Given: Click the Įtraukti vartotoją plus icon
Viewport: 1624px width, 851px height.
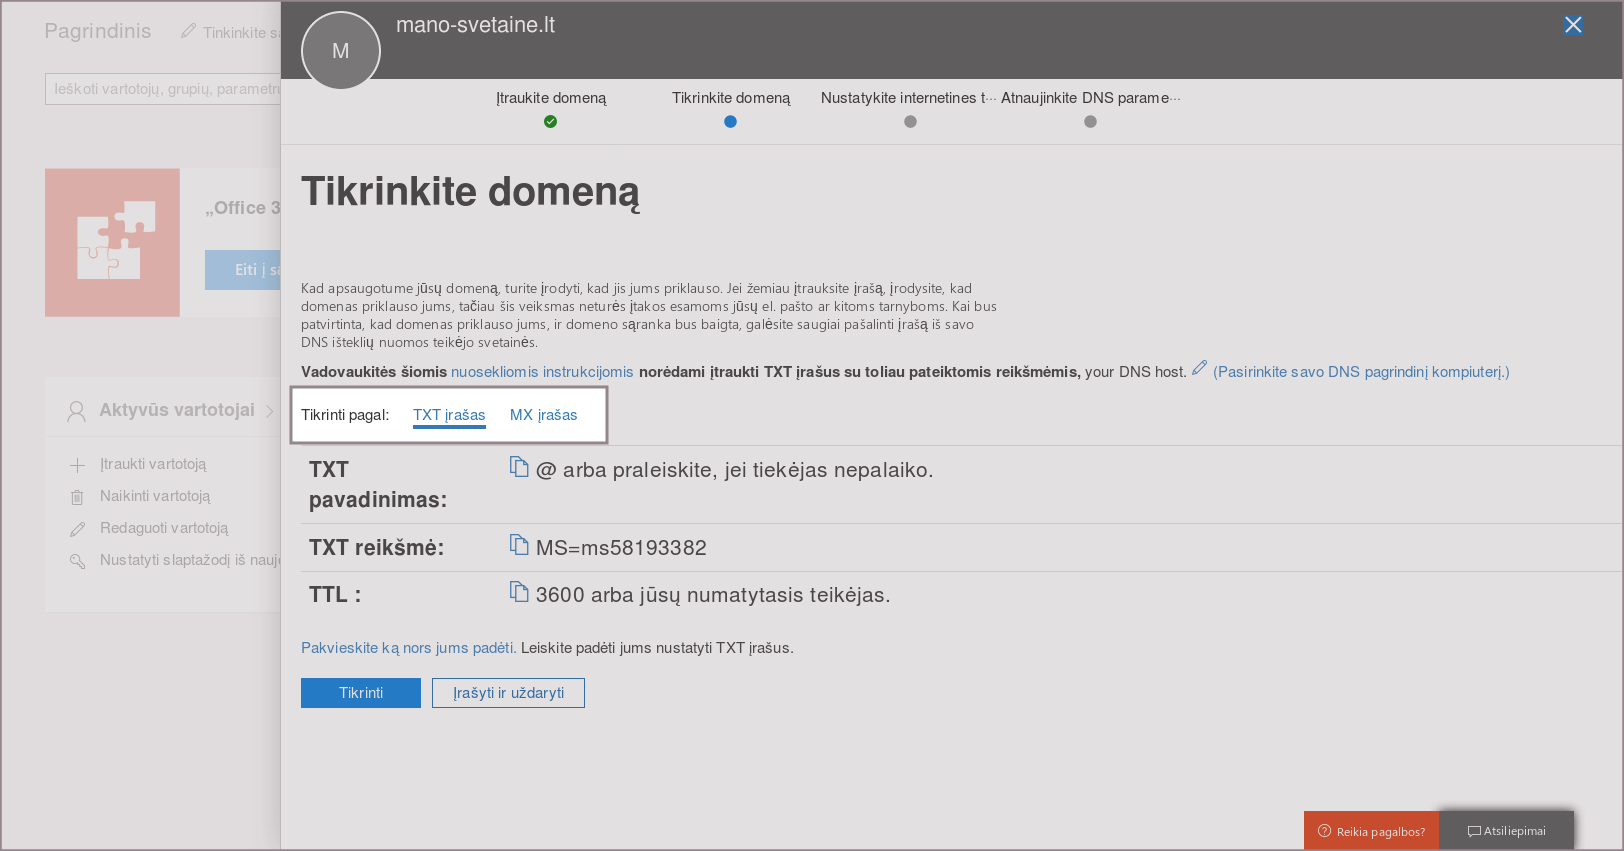Looking at the screenshot, I should click(x=77, y=465).
